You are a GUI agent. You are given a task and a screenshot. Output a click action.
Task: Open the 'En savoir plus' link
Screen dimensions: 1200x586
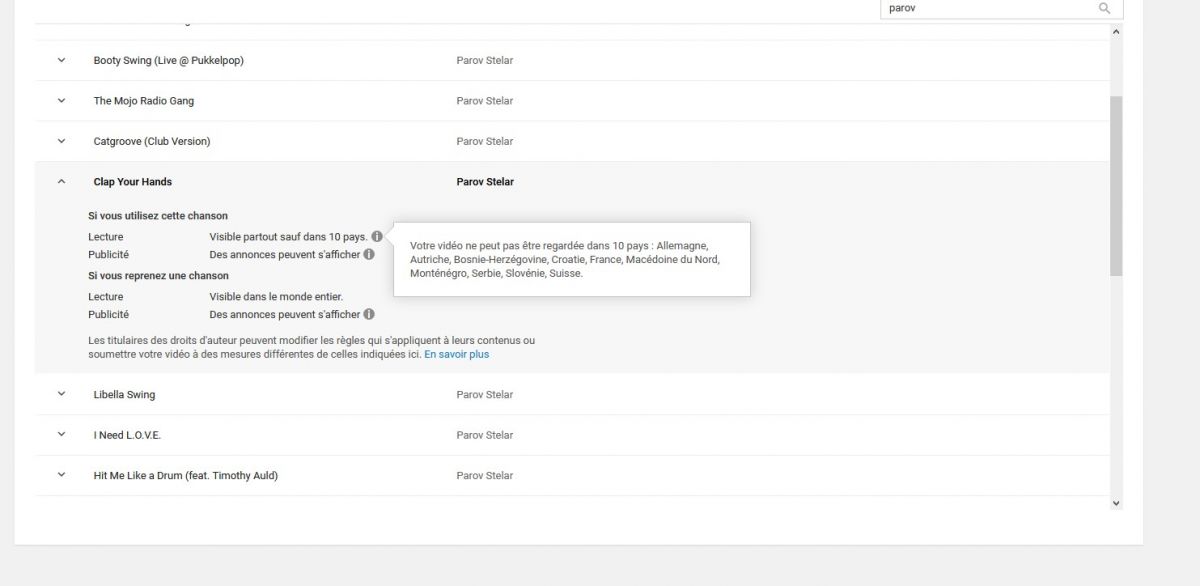(x=456, y=354)
